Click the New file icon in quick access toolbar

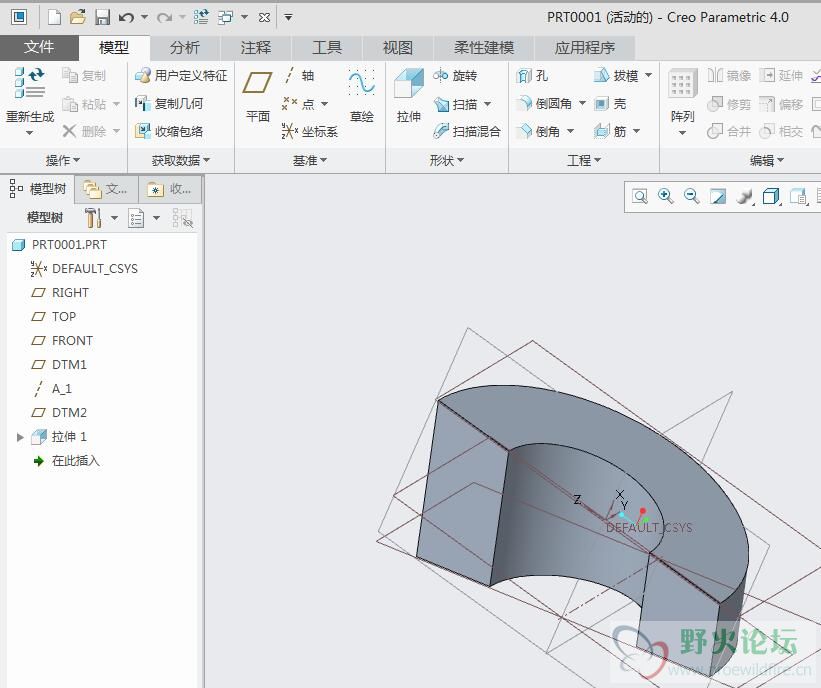54,17
